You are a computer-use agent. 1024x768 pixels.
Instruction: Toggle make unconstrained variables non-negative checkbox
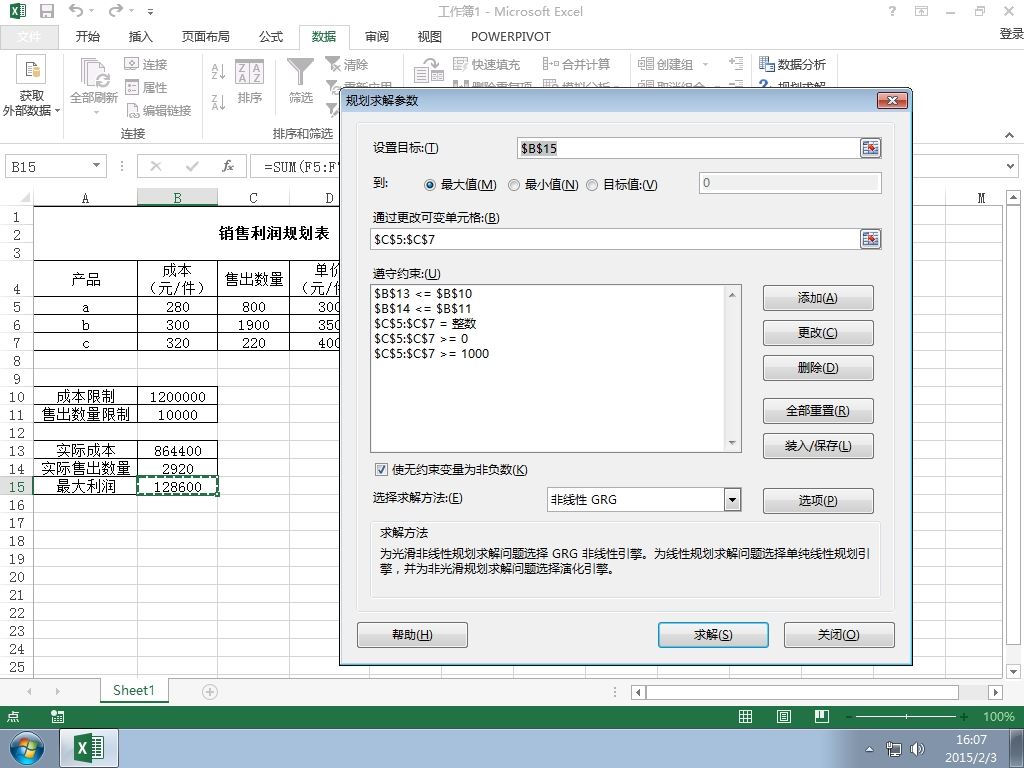[x=381, y=469]
